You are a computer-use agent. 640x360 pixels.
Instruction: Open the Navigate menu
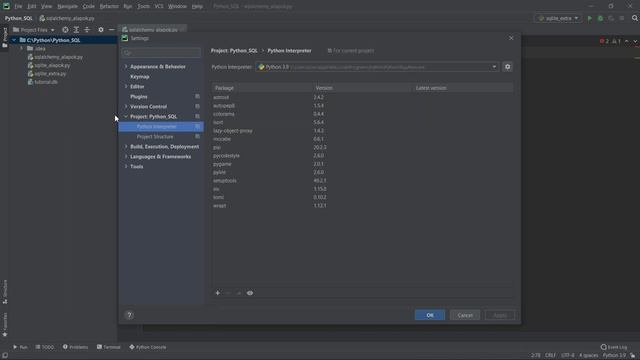(x=67, y=7)
